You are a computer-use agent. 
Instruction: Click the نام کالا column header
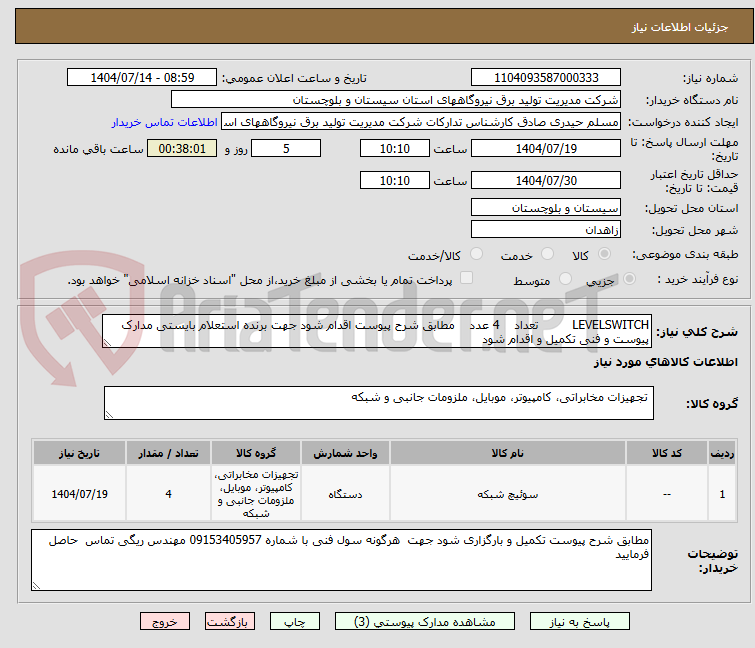pos(508,453)
